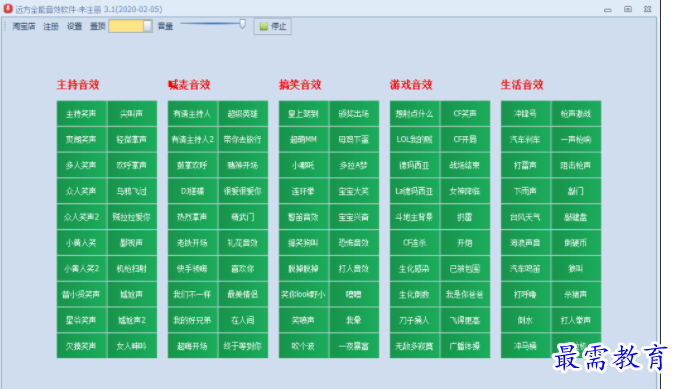Play the 恐怖音效 sound
Viewport: 676px width, 389px height.
354,243
